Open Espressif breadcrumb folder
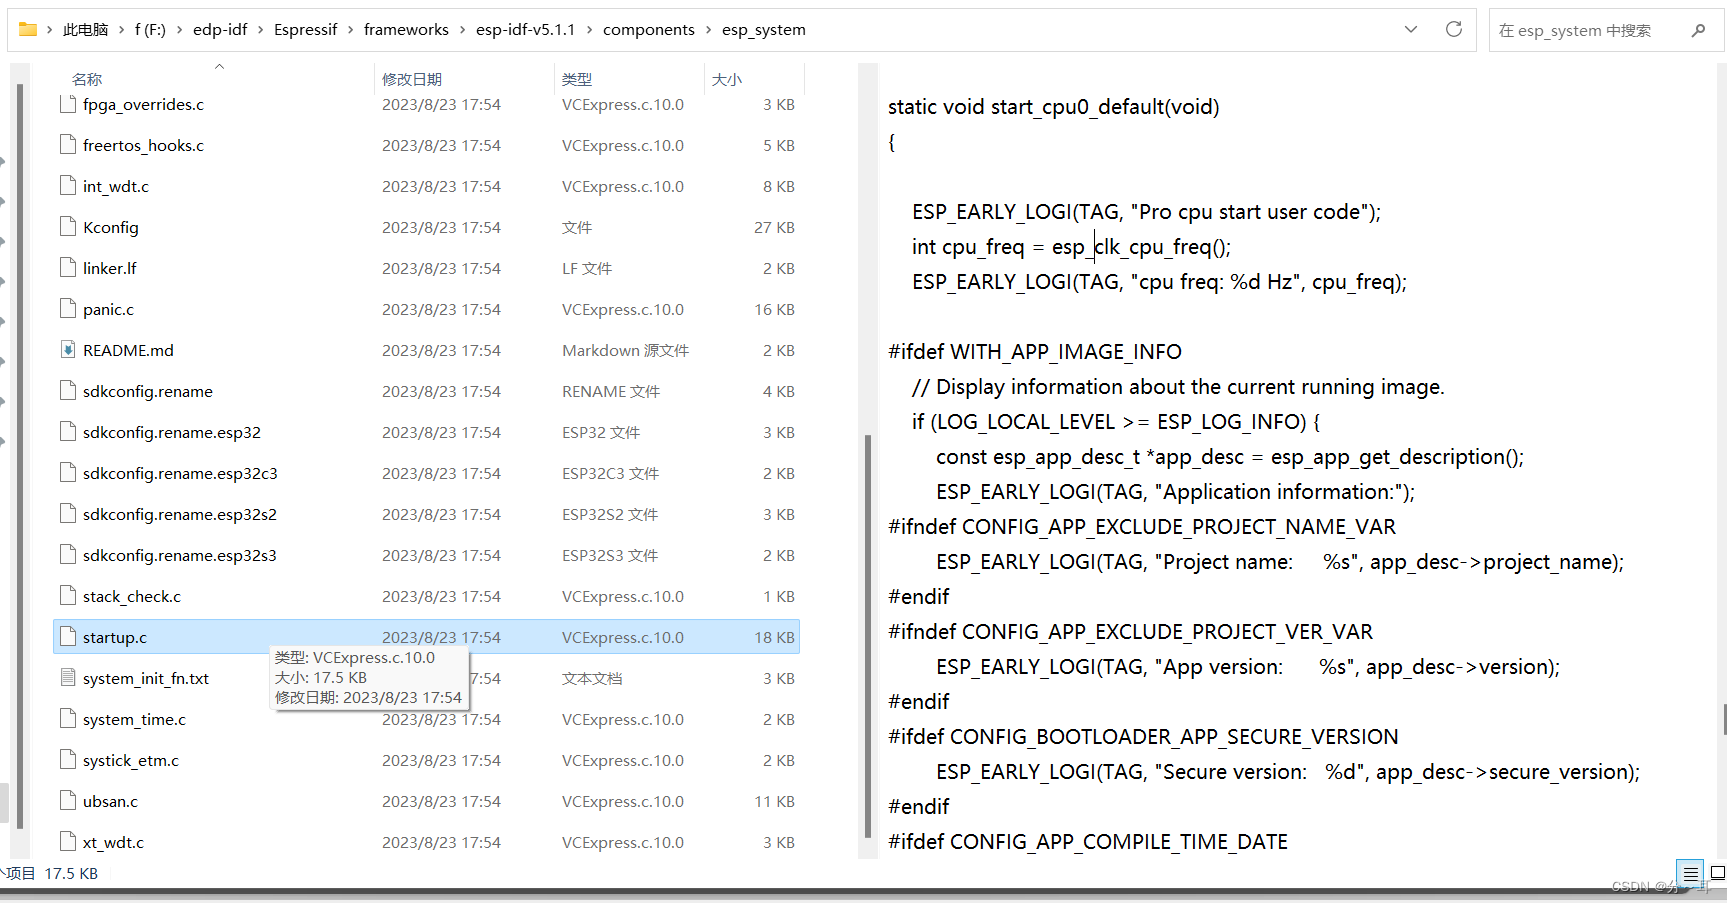 tap(306, 29)
